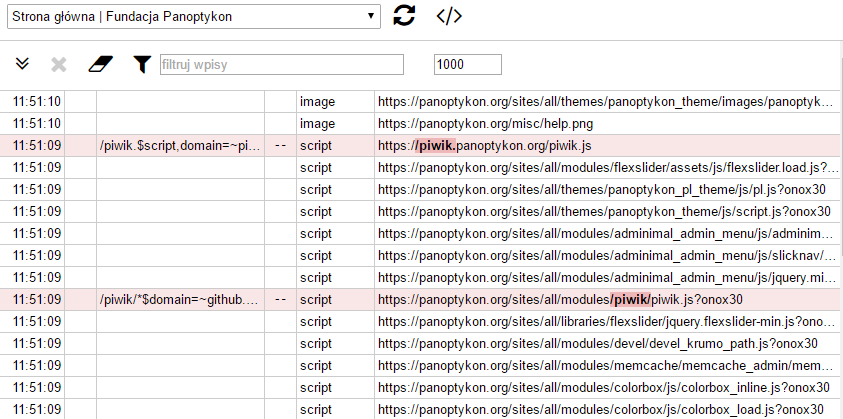This screenshot has width=843, height=419.
Task: Select the jquery.flexslider-min.js URL row
Action: [608, 322]
